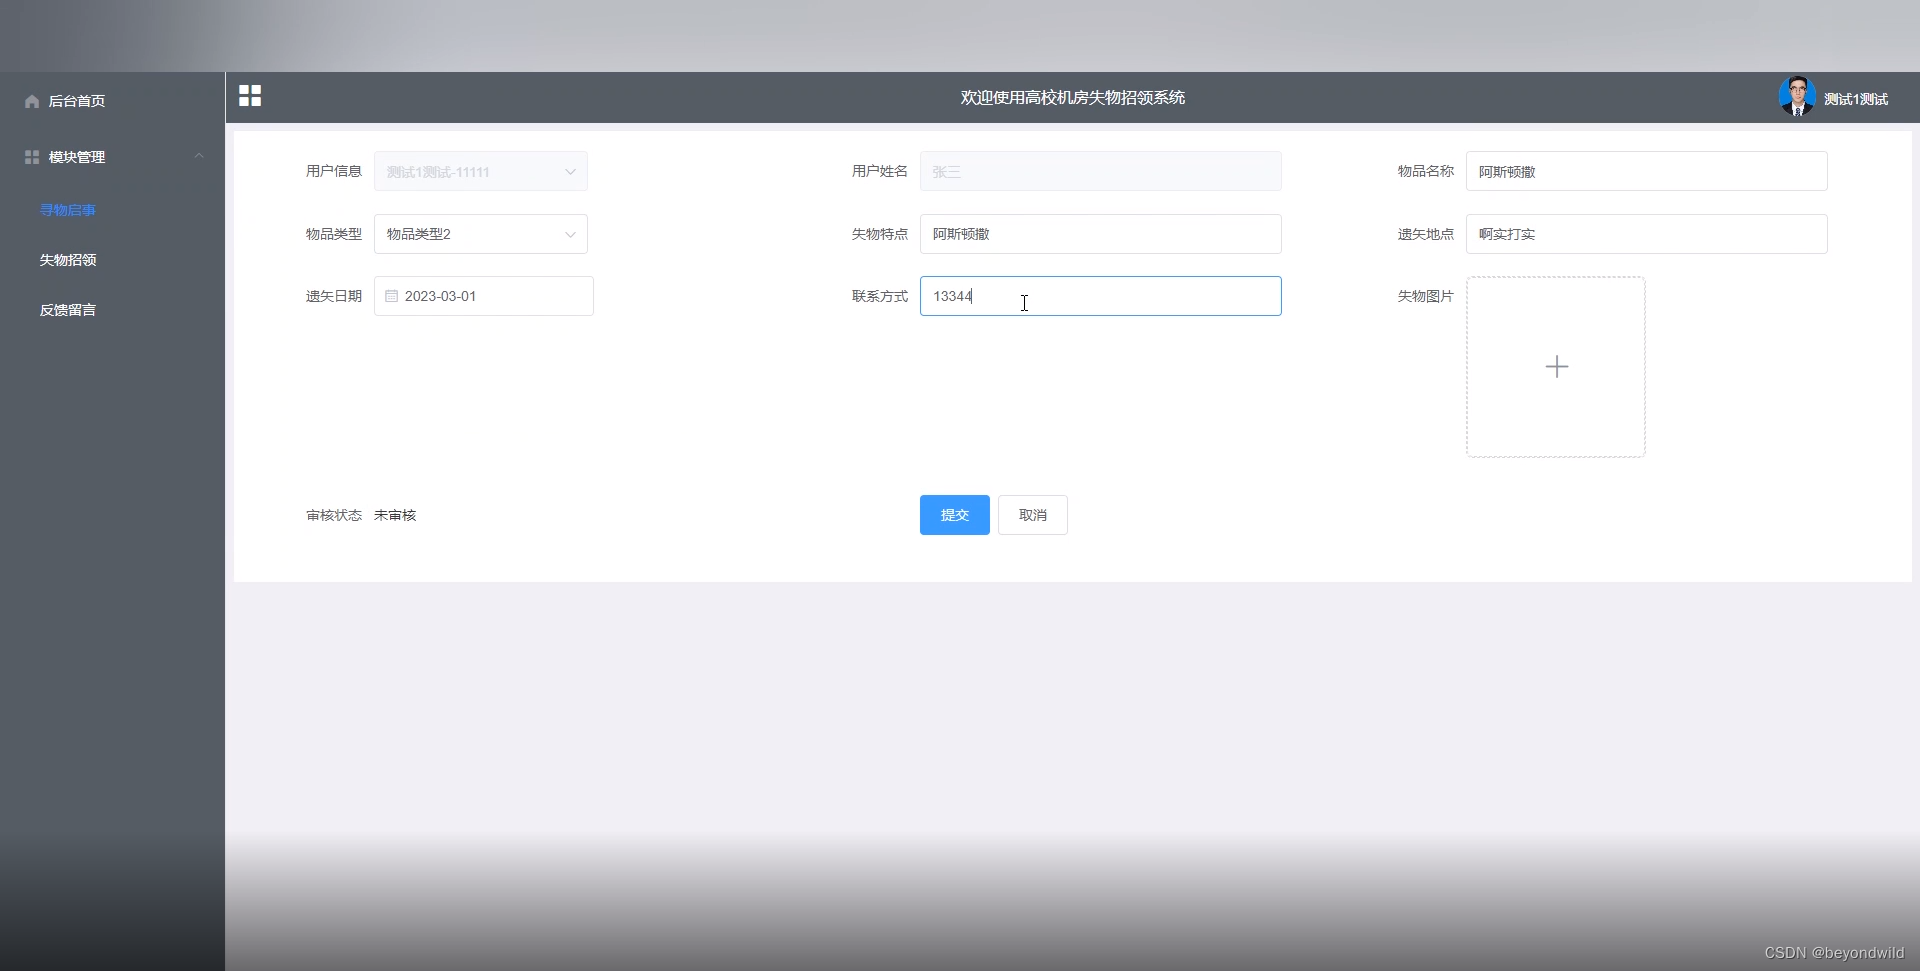Screen dimensions: 1920x971
Task: Select 失物招领 in the sidebar
Action: point(67,260)
